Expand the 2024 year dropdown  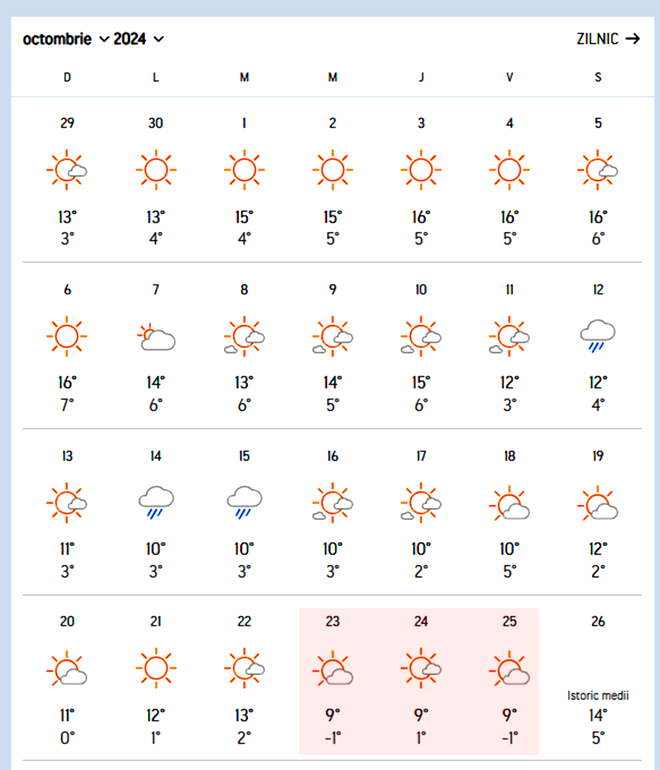(139, 39)
